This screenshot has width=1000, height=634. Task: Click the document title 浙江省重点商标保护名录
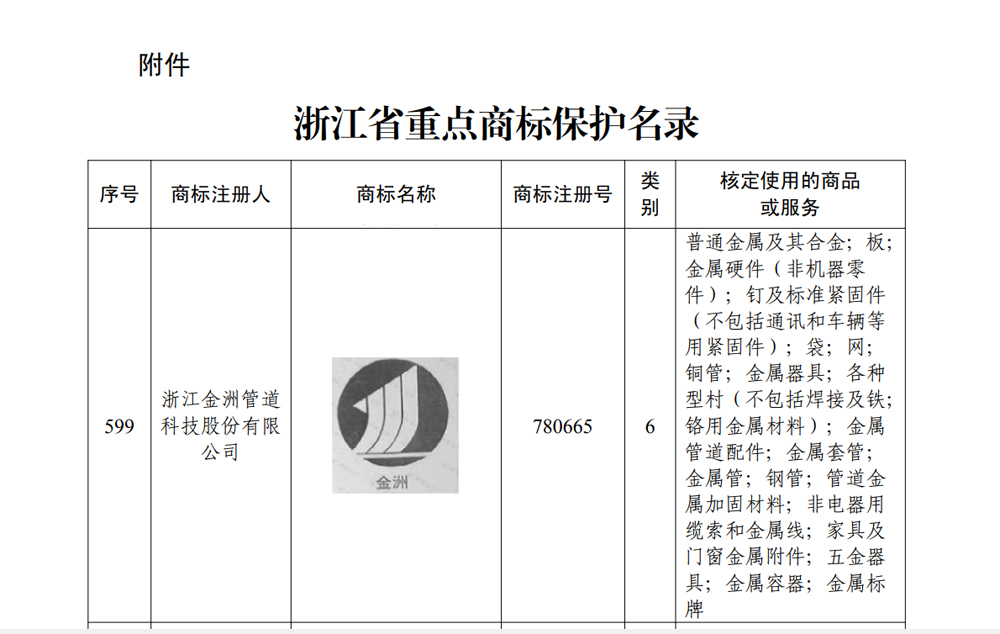(x=496, y=124)
